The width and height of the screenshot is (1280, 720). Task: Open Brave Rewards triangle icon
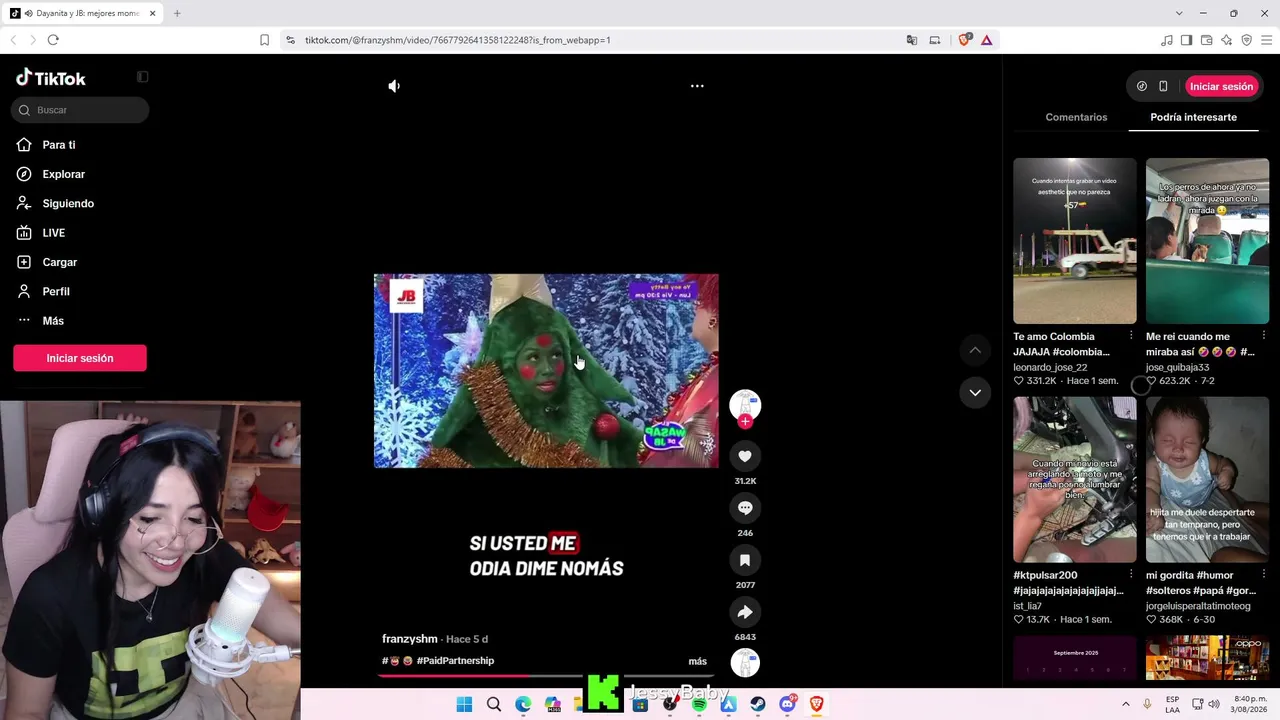point(986,40)
